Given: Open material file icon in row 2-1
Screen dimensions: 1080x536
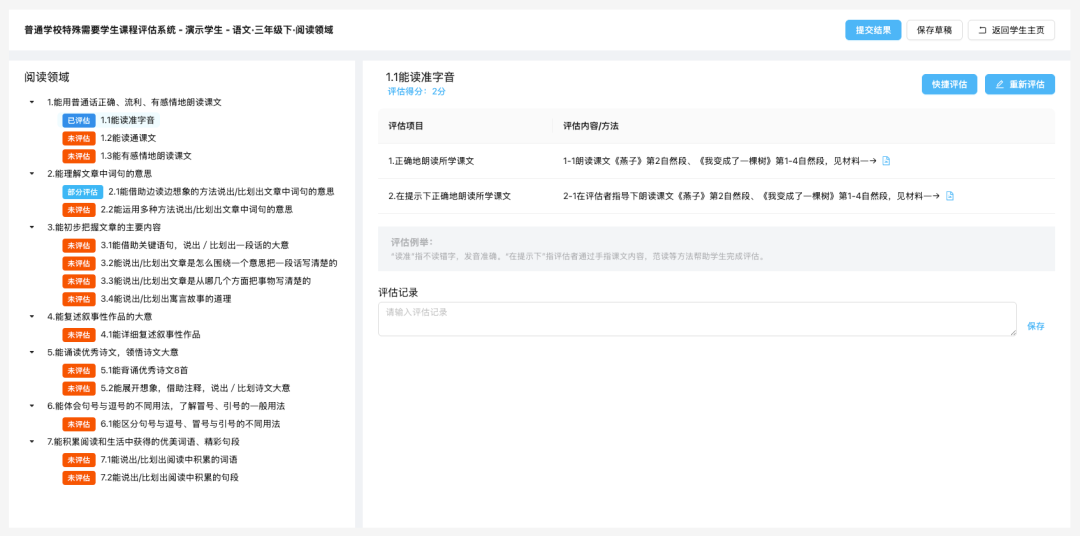Looking at the screenshot, I should pyautogui.click(x=950, y=196).
